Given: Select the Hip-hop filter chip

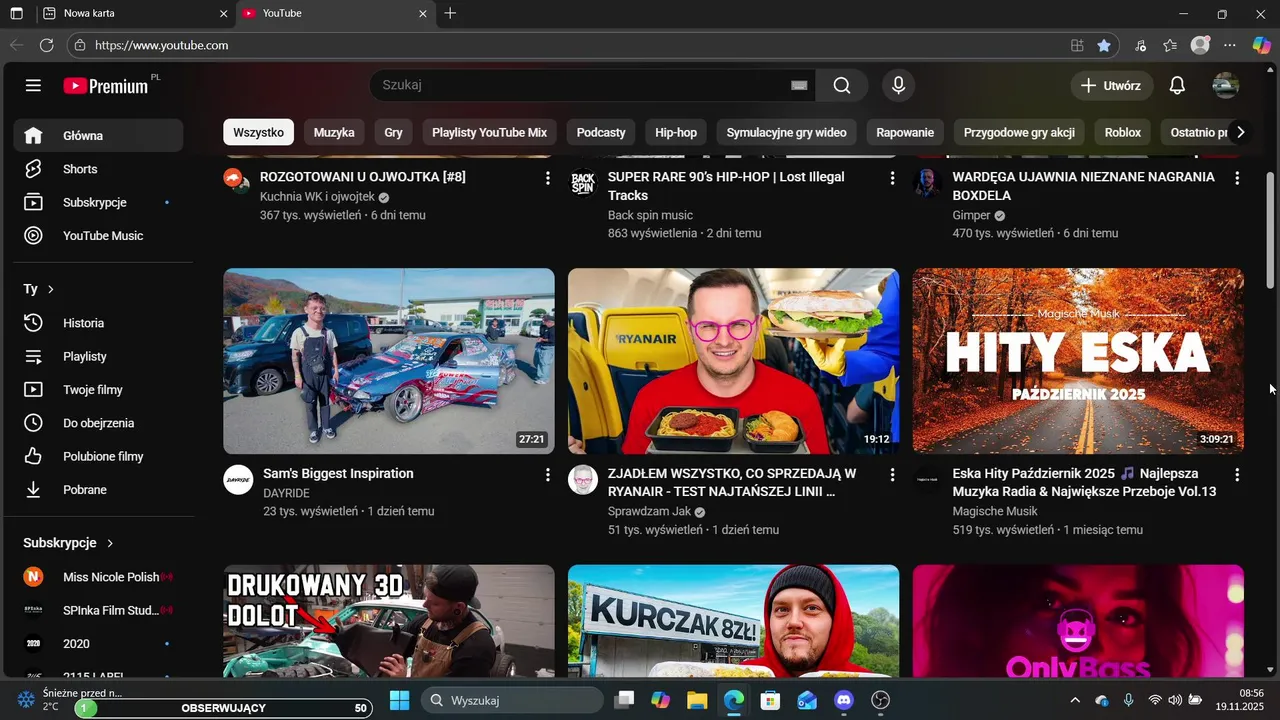Looking at the screenshot, I should pos(676,132).
